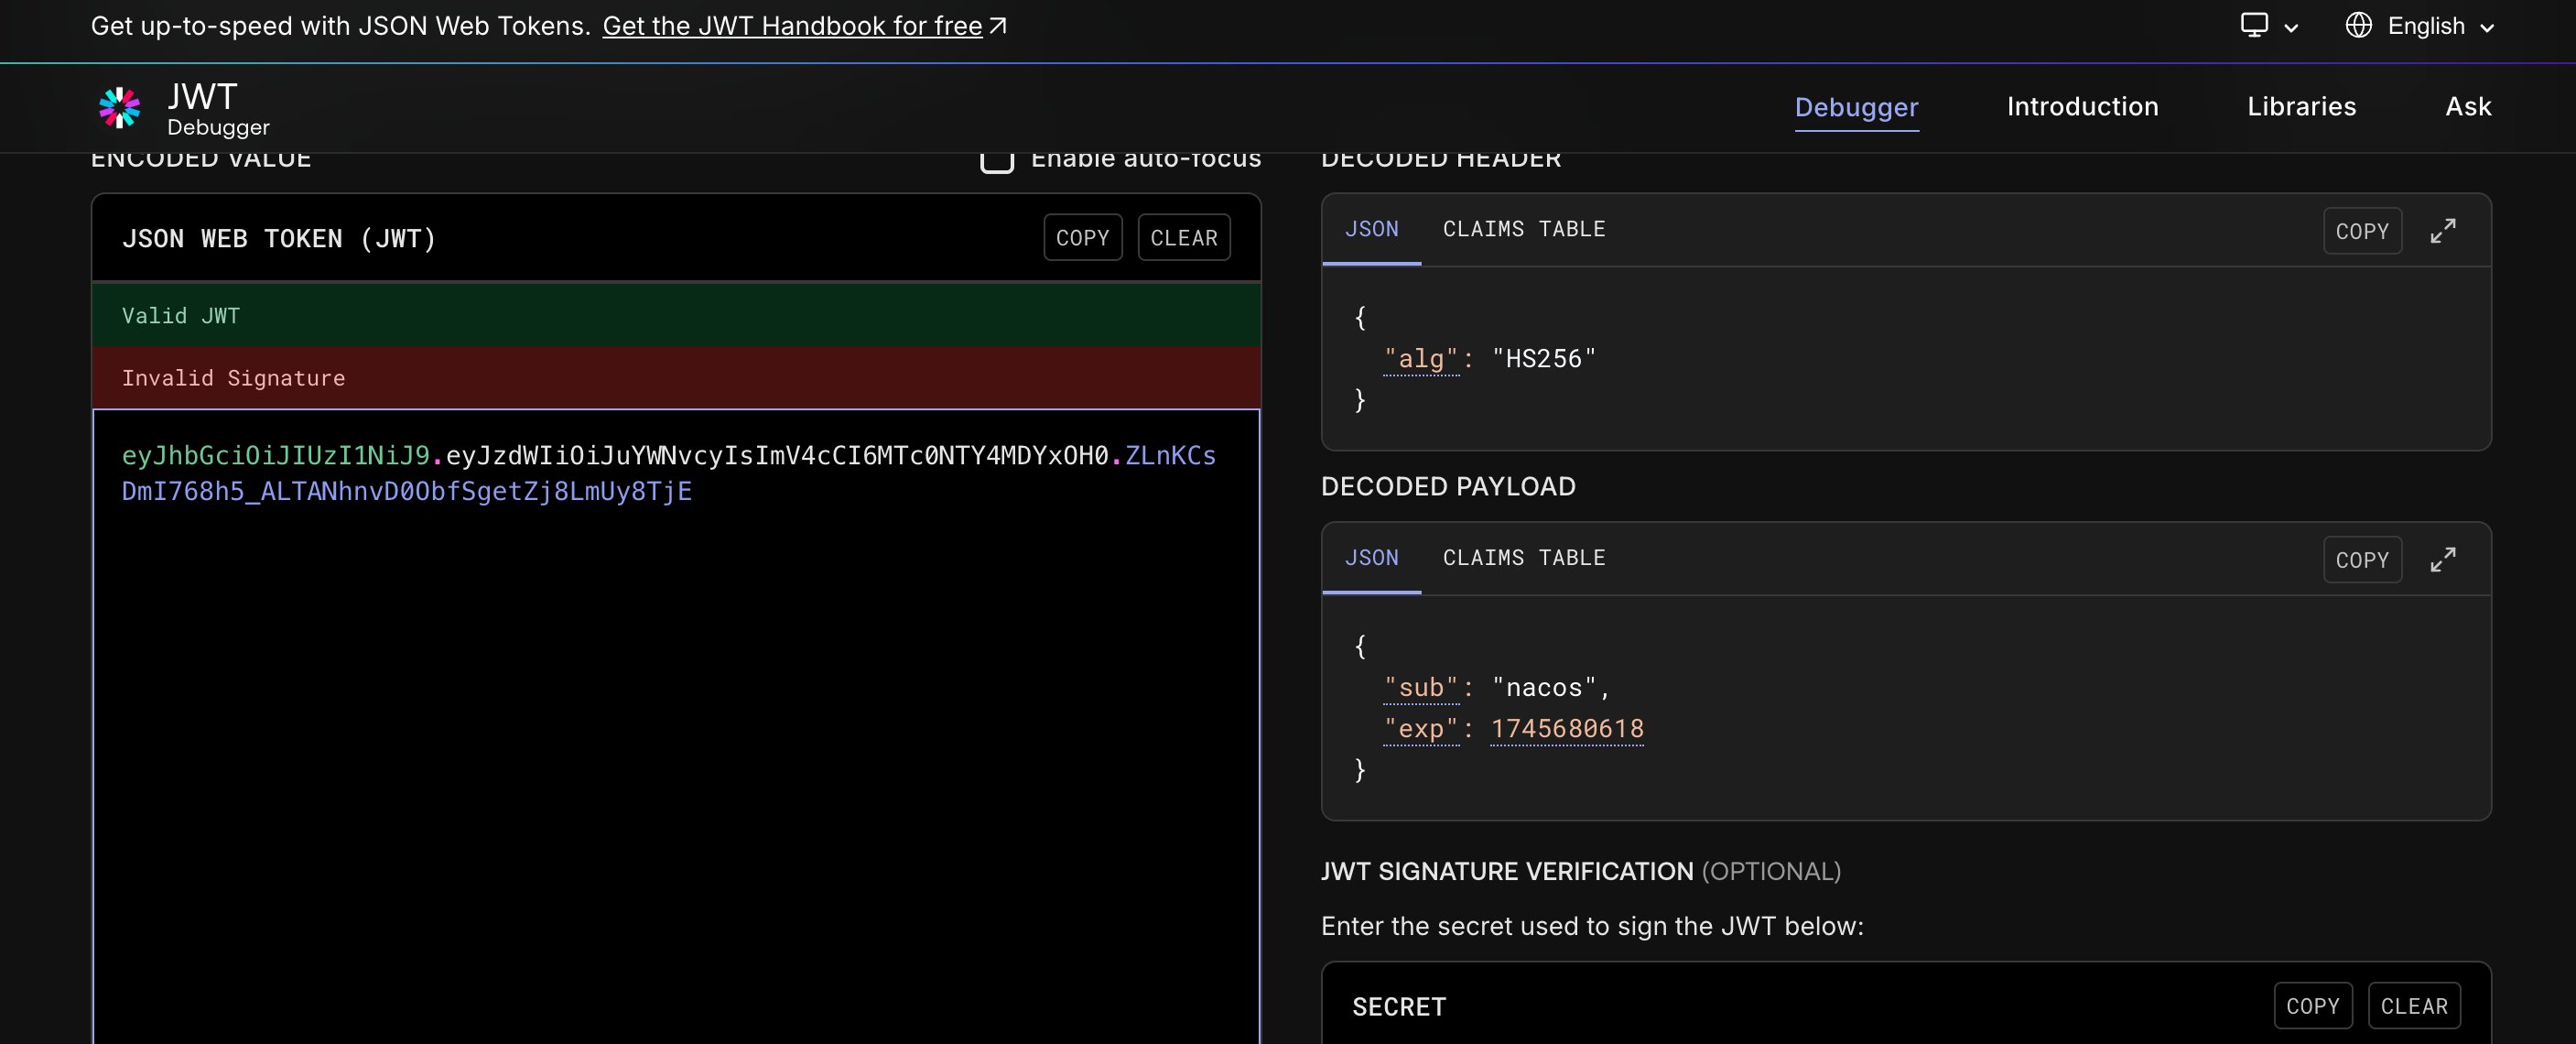Select the JSON tab in decoded payload

click(1371, 558)
